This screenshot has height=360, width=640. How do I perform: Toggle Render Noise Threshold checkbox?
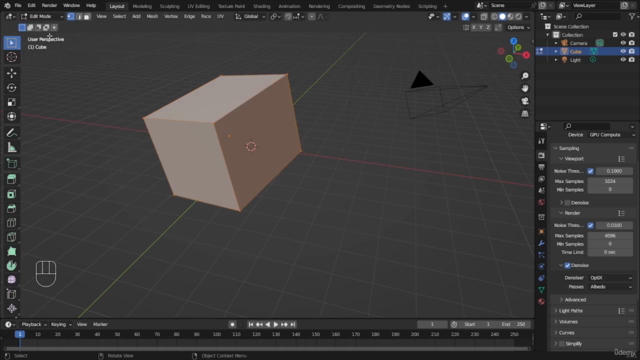590,225
